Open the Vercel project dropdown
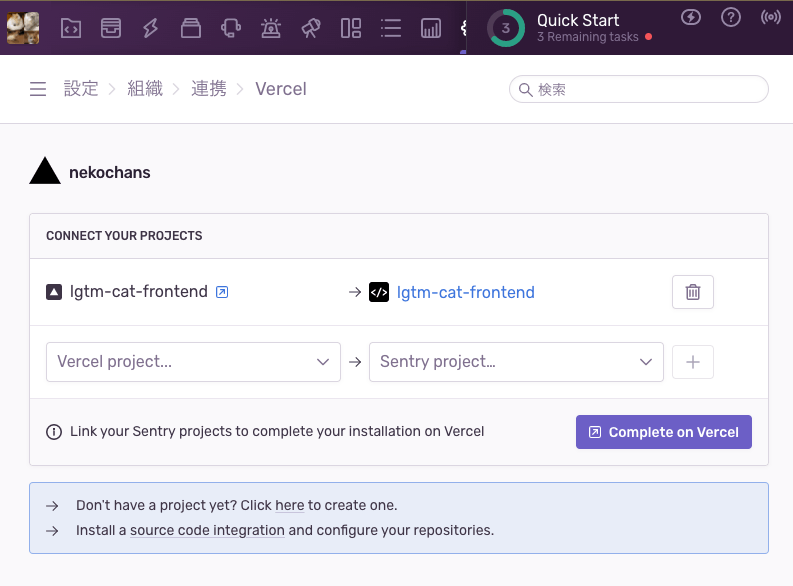Viewport: 793px width, 586px height. 193,362
